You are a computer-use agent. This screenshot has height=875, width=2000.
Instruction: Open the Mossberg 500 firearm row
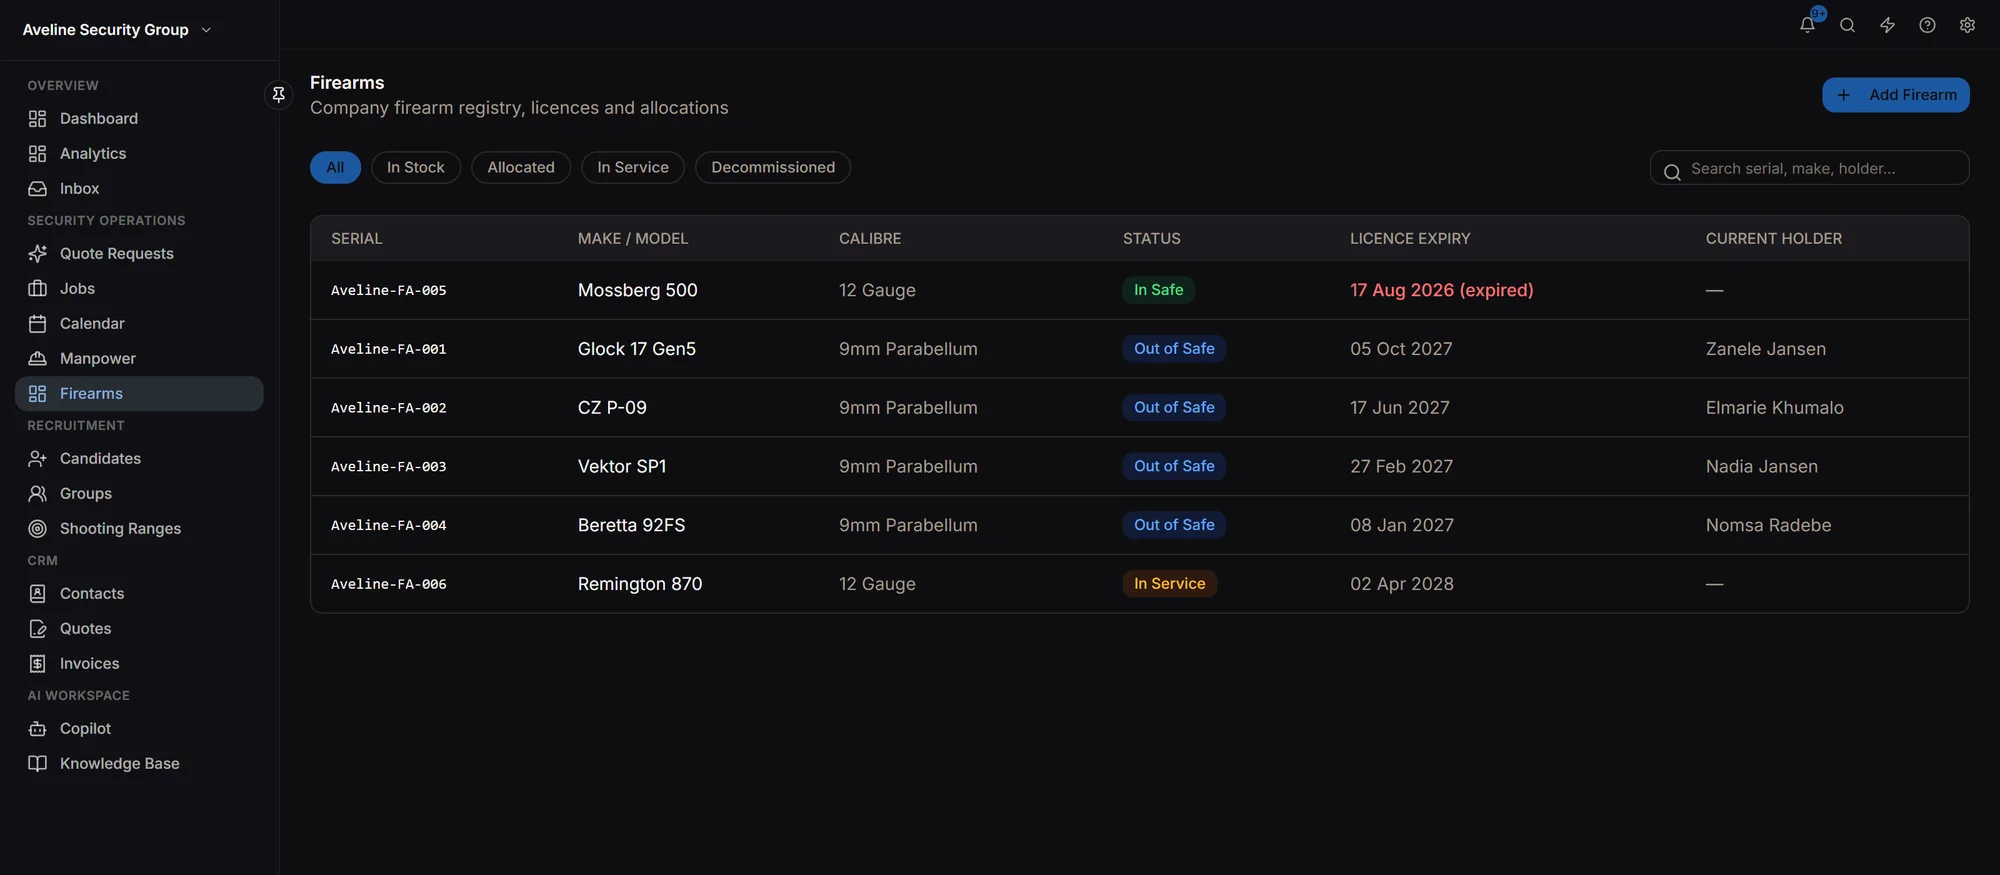tap(1139, 290)
